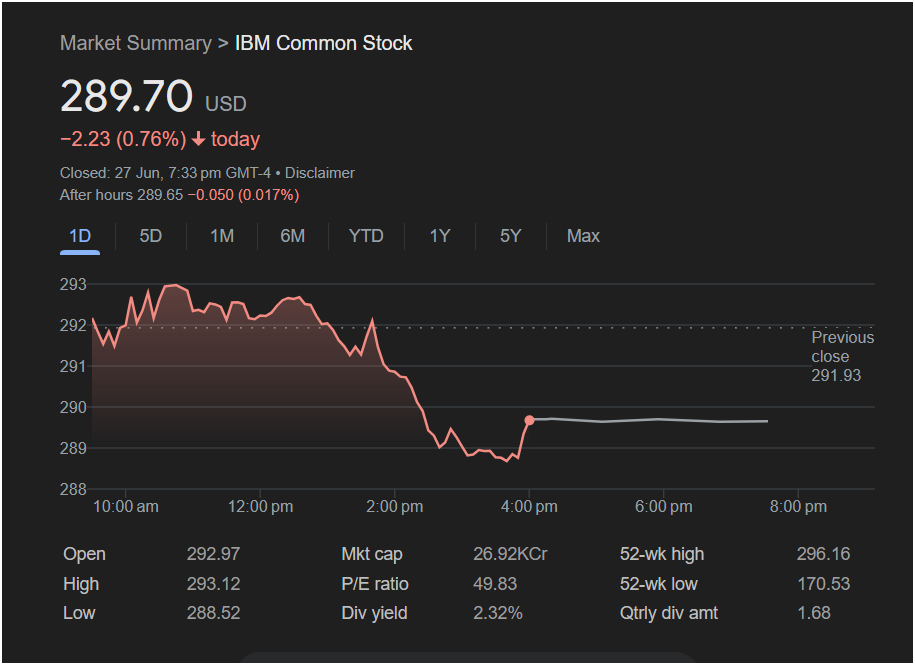Click the P/E ratio value 49.83
Screen dimensions: 915x665
[x=495, y=584]
